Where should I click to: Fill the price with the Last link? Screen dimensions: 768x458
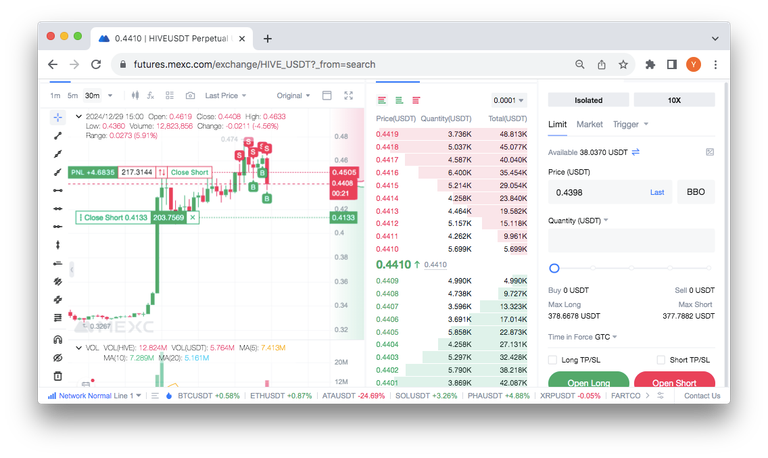657,193
